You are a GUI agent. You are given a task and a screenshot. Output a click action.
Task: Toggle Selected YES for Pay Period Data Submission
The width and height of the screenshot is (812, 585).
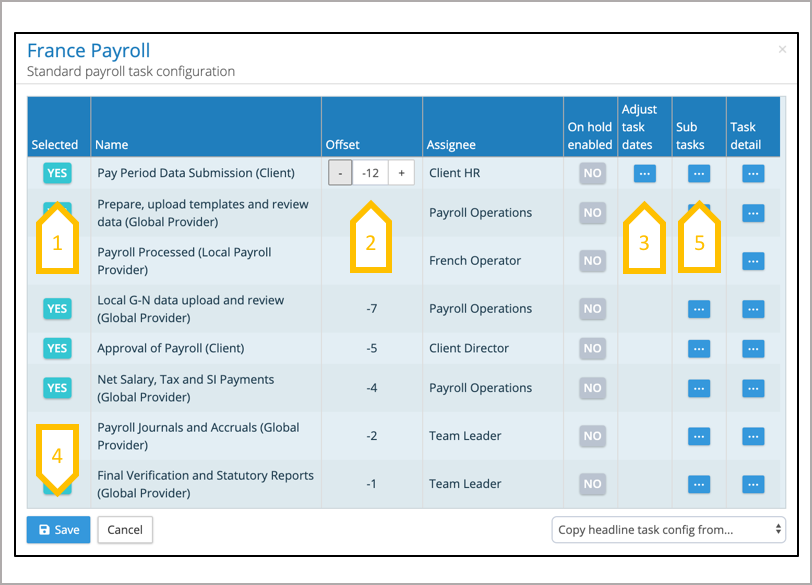pos(57,173)
